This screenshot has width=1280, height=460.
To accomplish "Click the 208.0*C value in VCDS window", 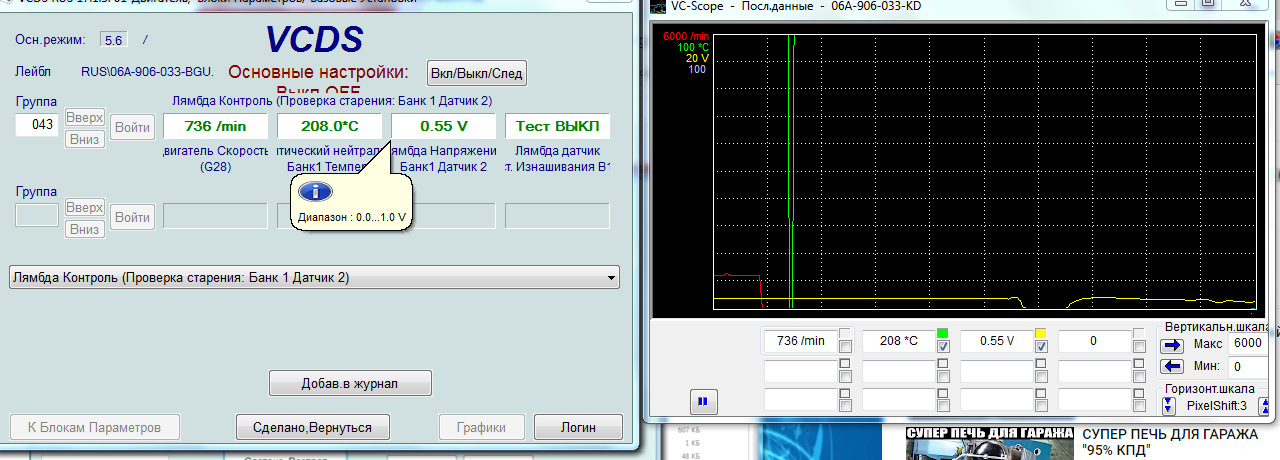I will (x=329, y=126).
